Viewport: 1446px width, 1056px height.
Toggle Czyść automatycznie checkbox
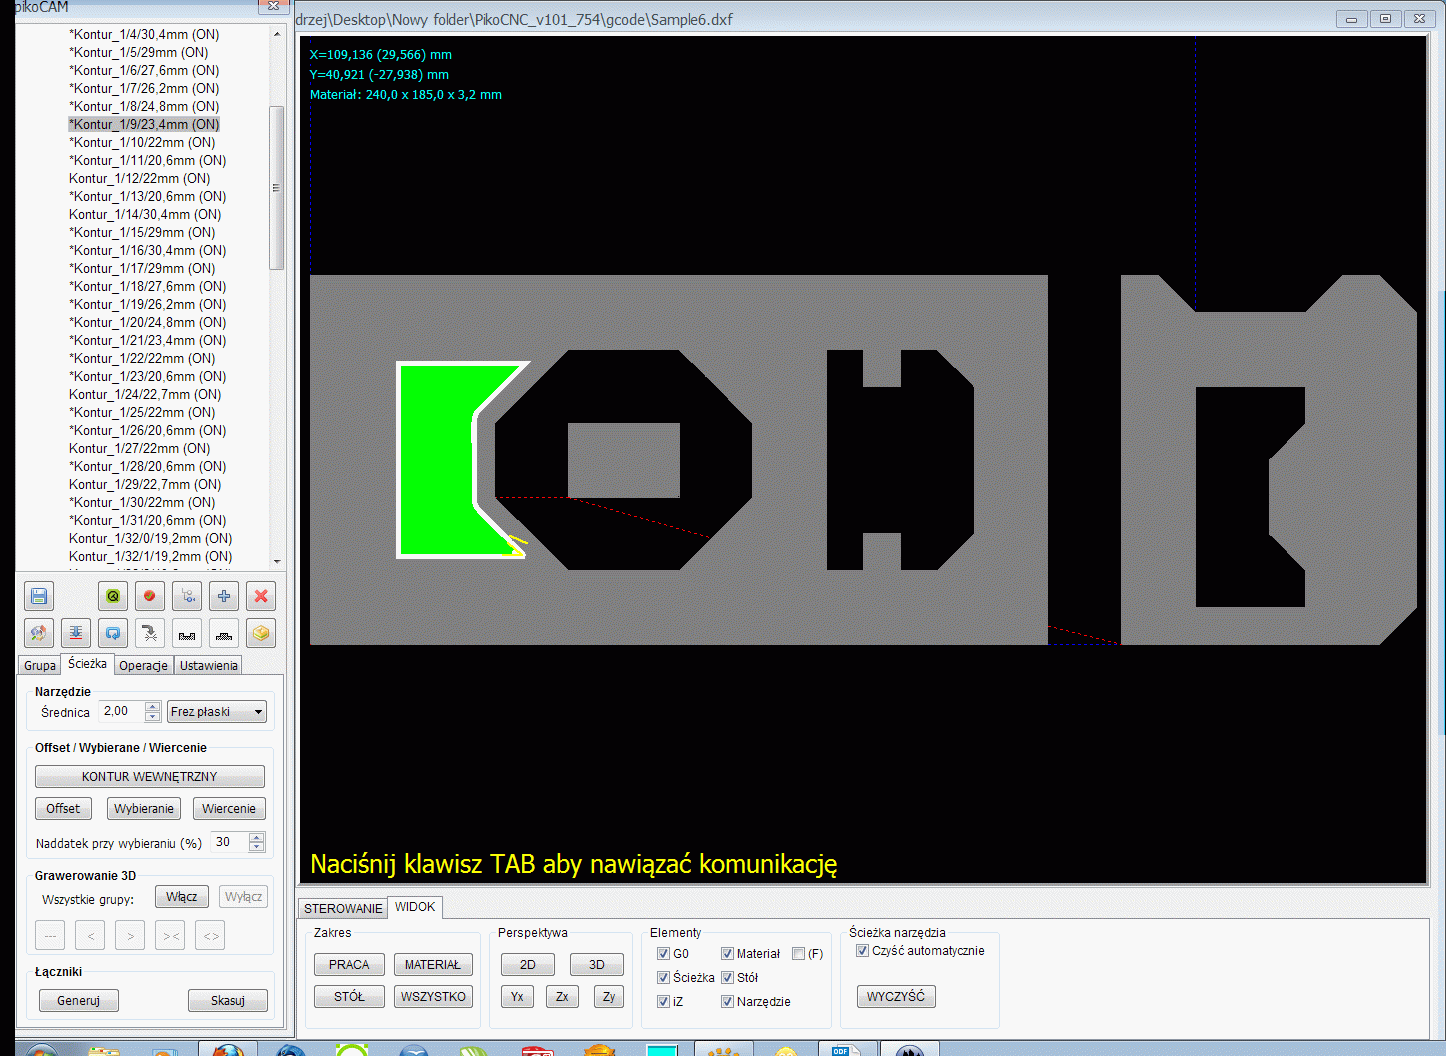(x=862, y=951)
